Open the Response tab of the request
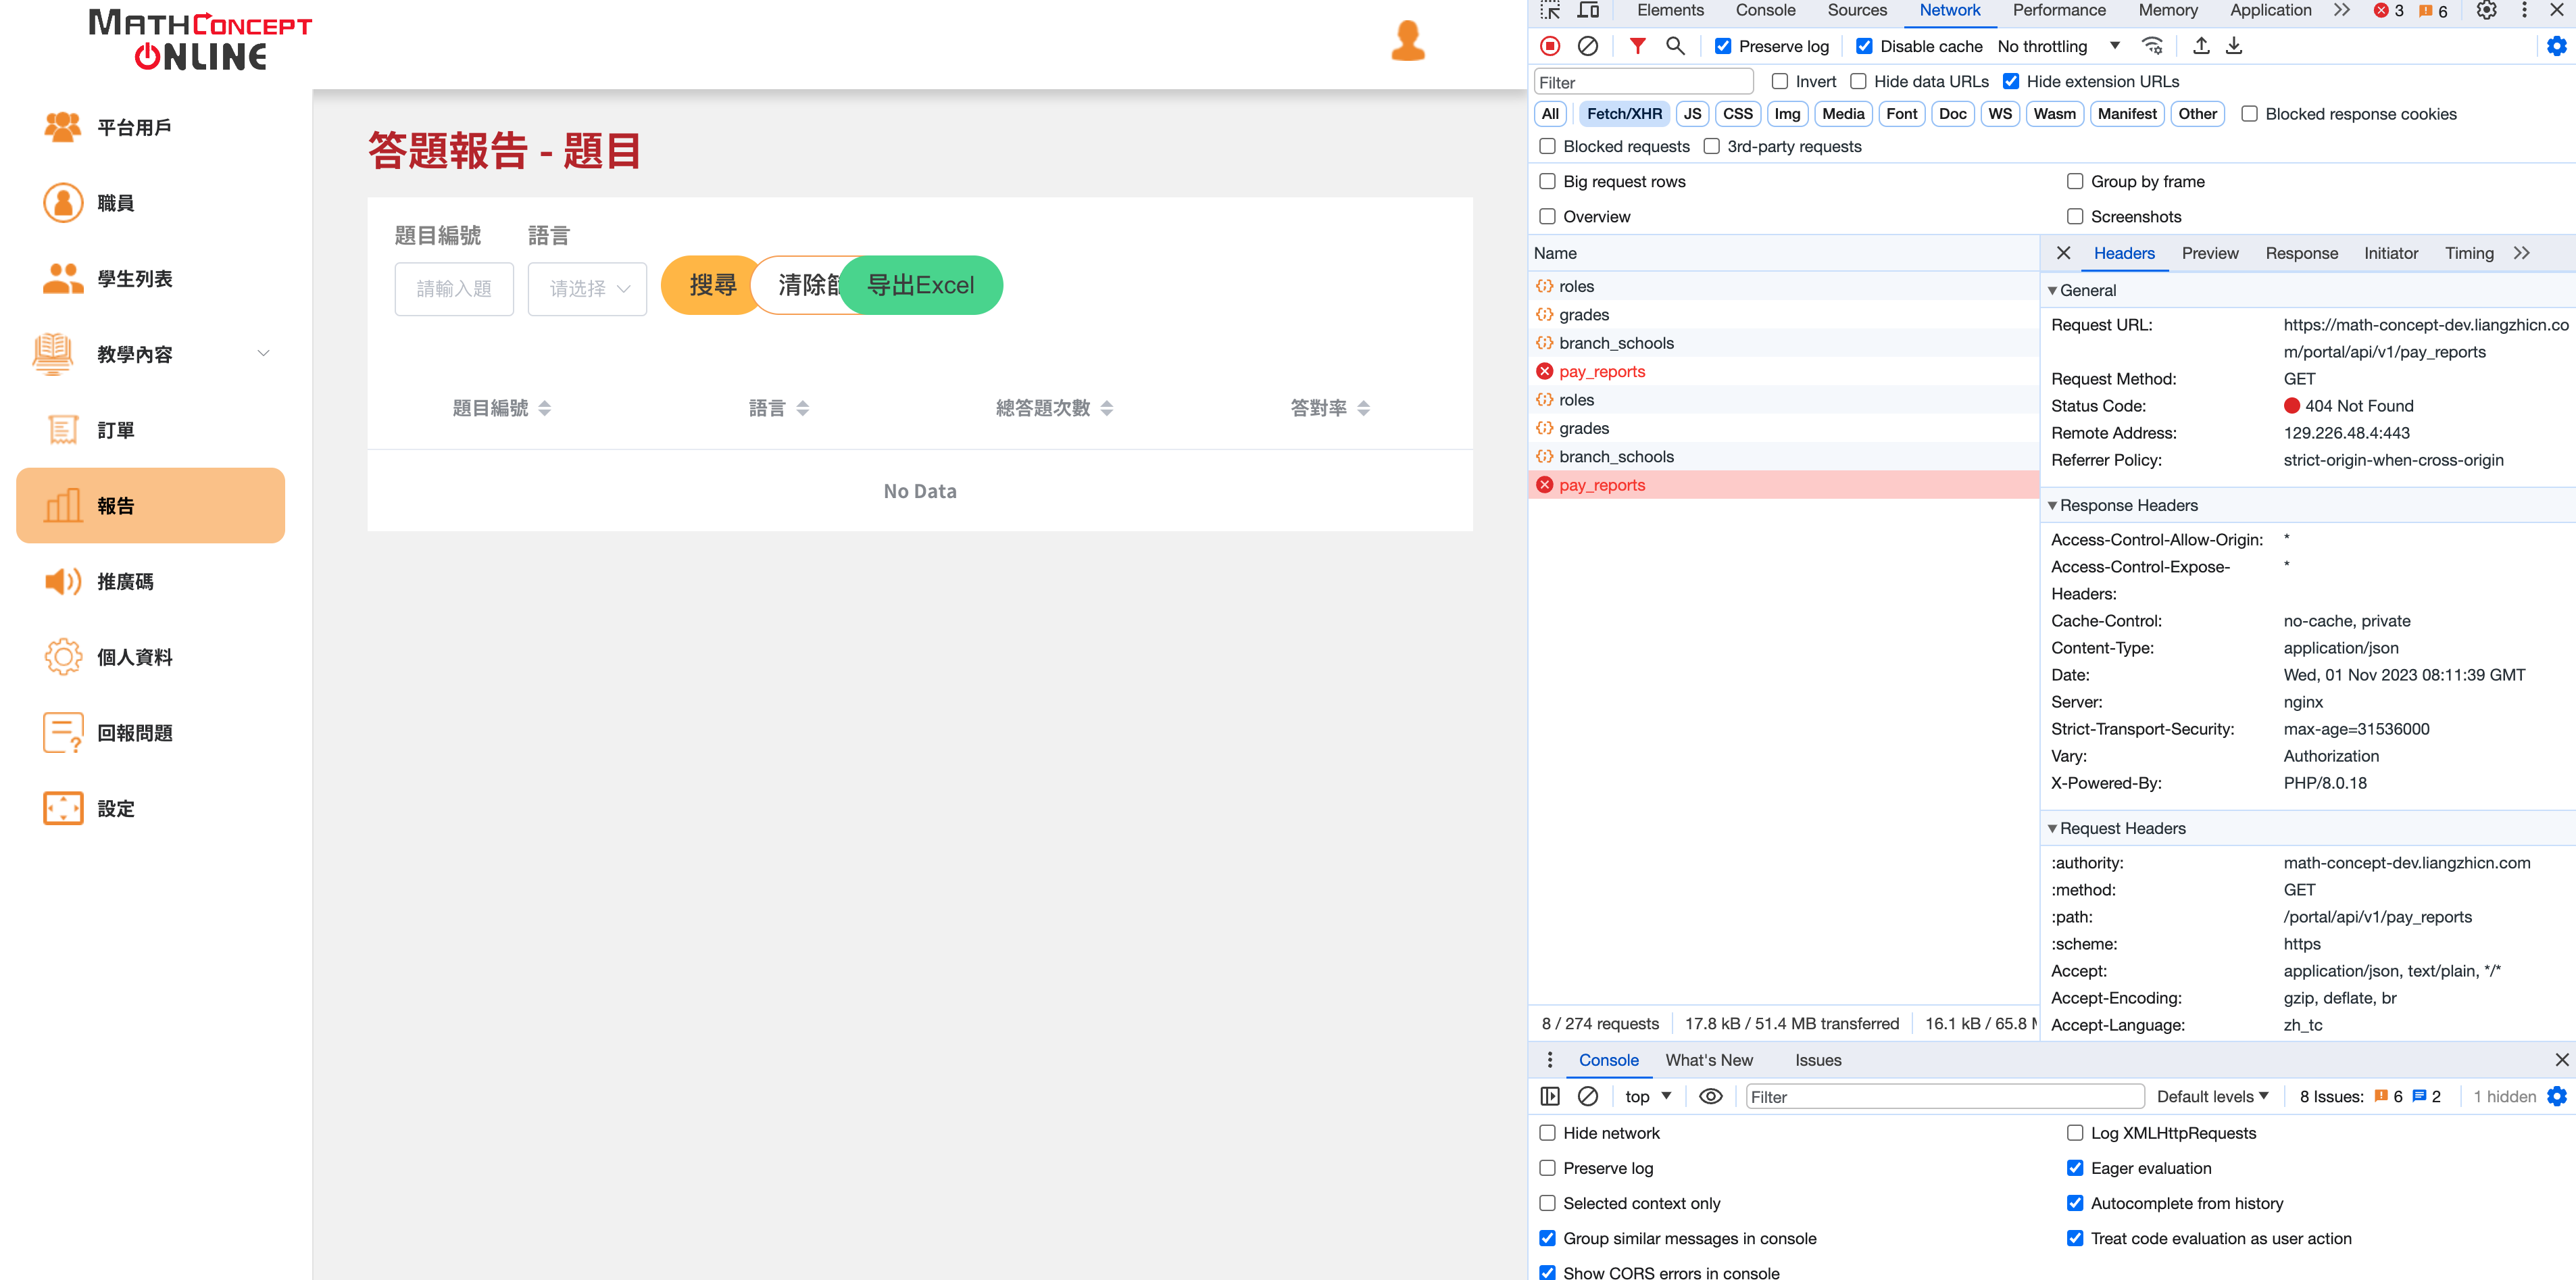Viewport: 2576px width, 1280px height. (2301, 253)
